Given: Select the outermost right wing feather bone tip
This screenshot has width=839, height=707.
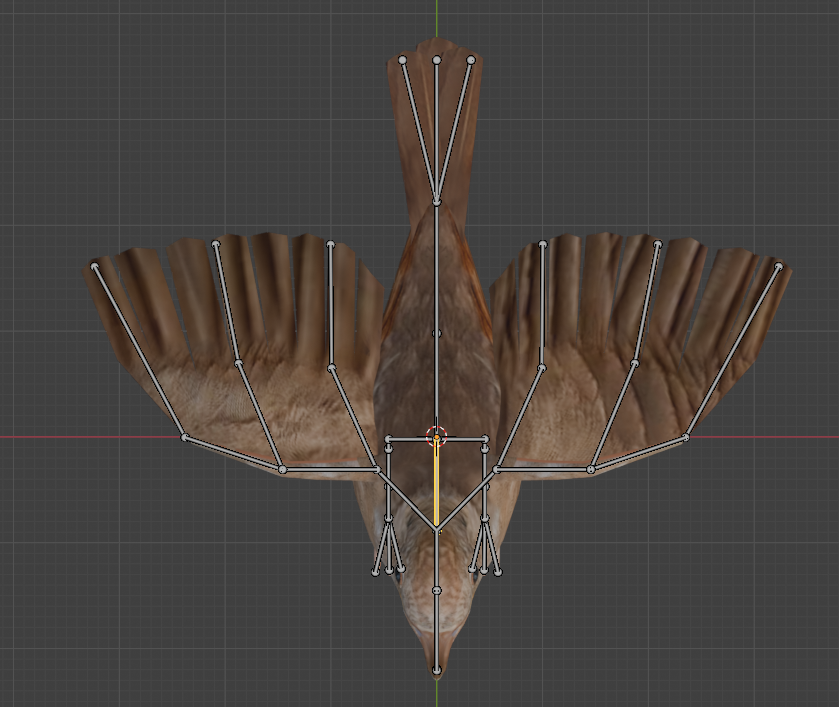Looking at the screenshot, I should click(x=778, y=266).
